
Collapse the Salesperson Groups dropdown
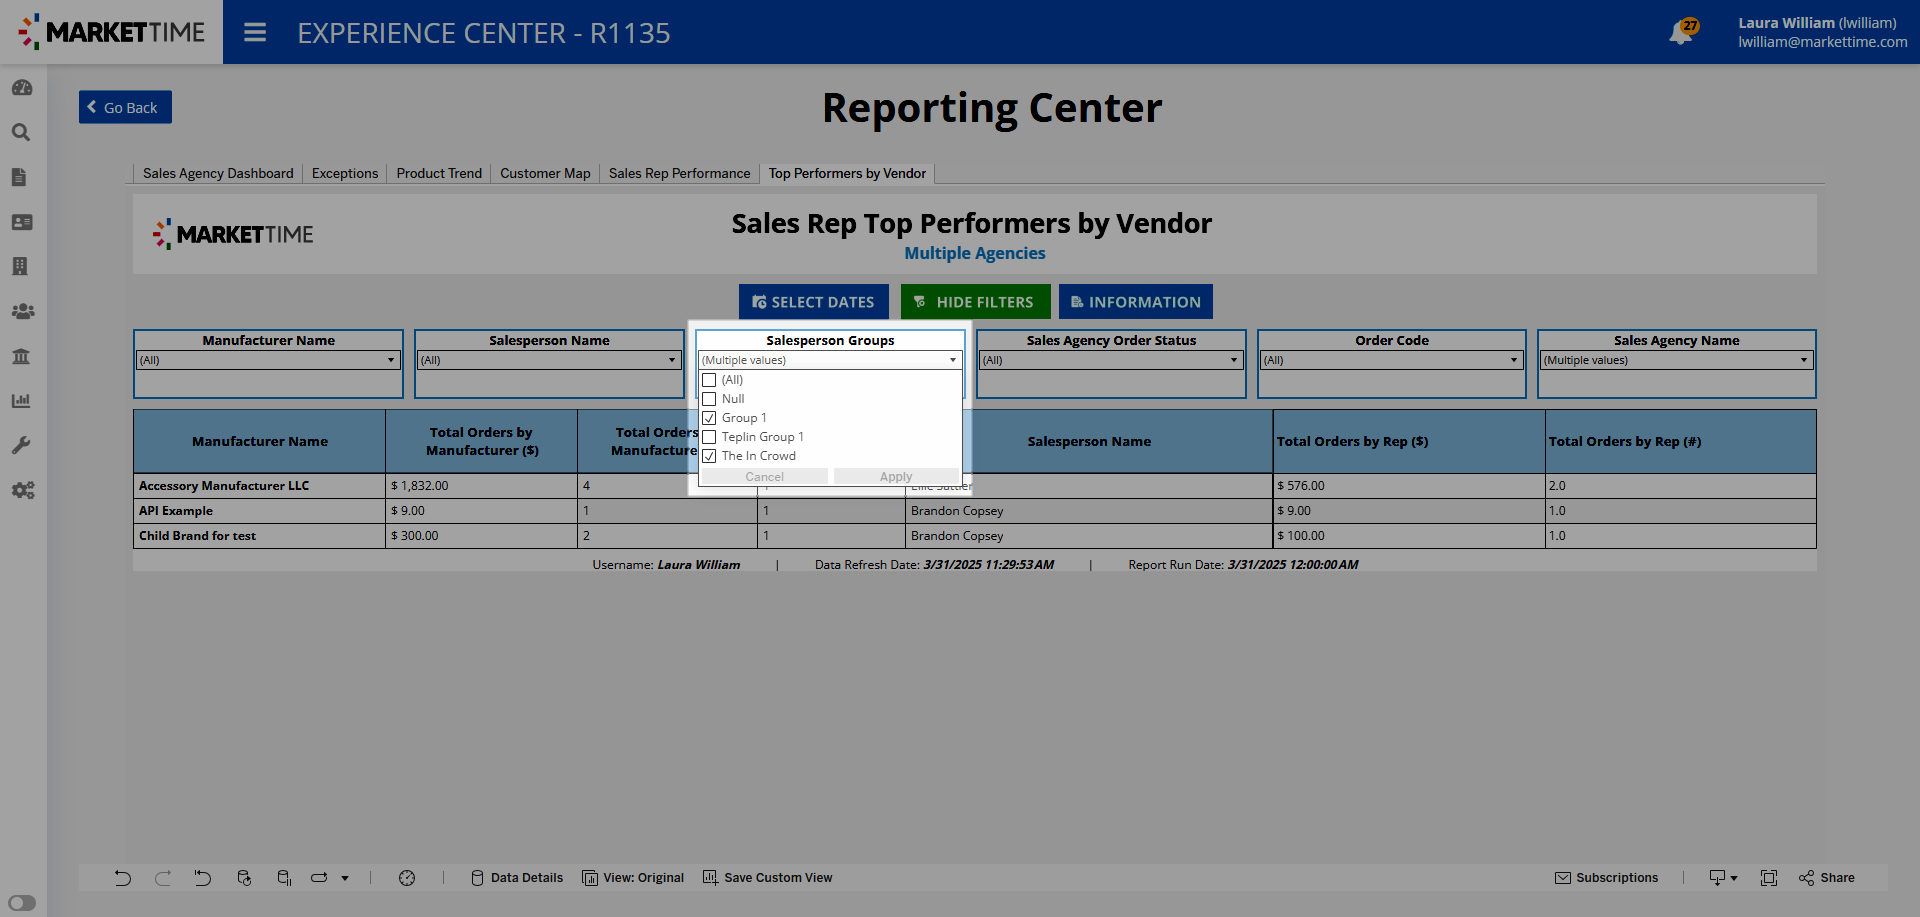click(830, 360)
